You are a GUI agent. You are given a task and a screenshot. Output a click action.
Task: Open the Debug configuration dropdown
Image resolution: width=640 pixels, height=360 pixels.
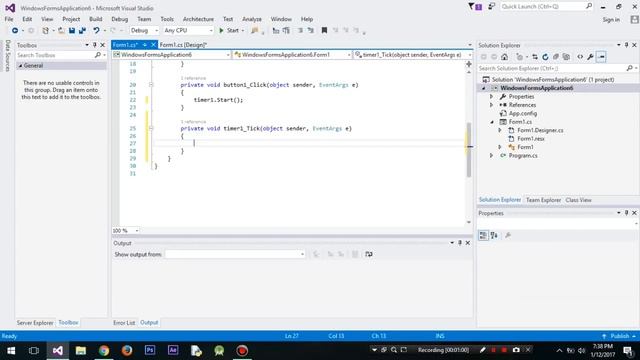[x=144, y=31]
